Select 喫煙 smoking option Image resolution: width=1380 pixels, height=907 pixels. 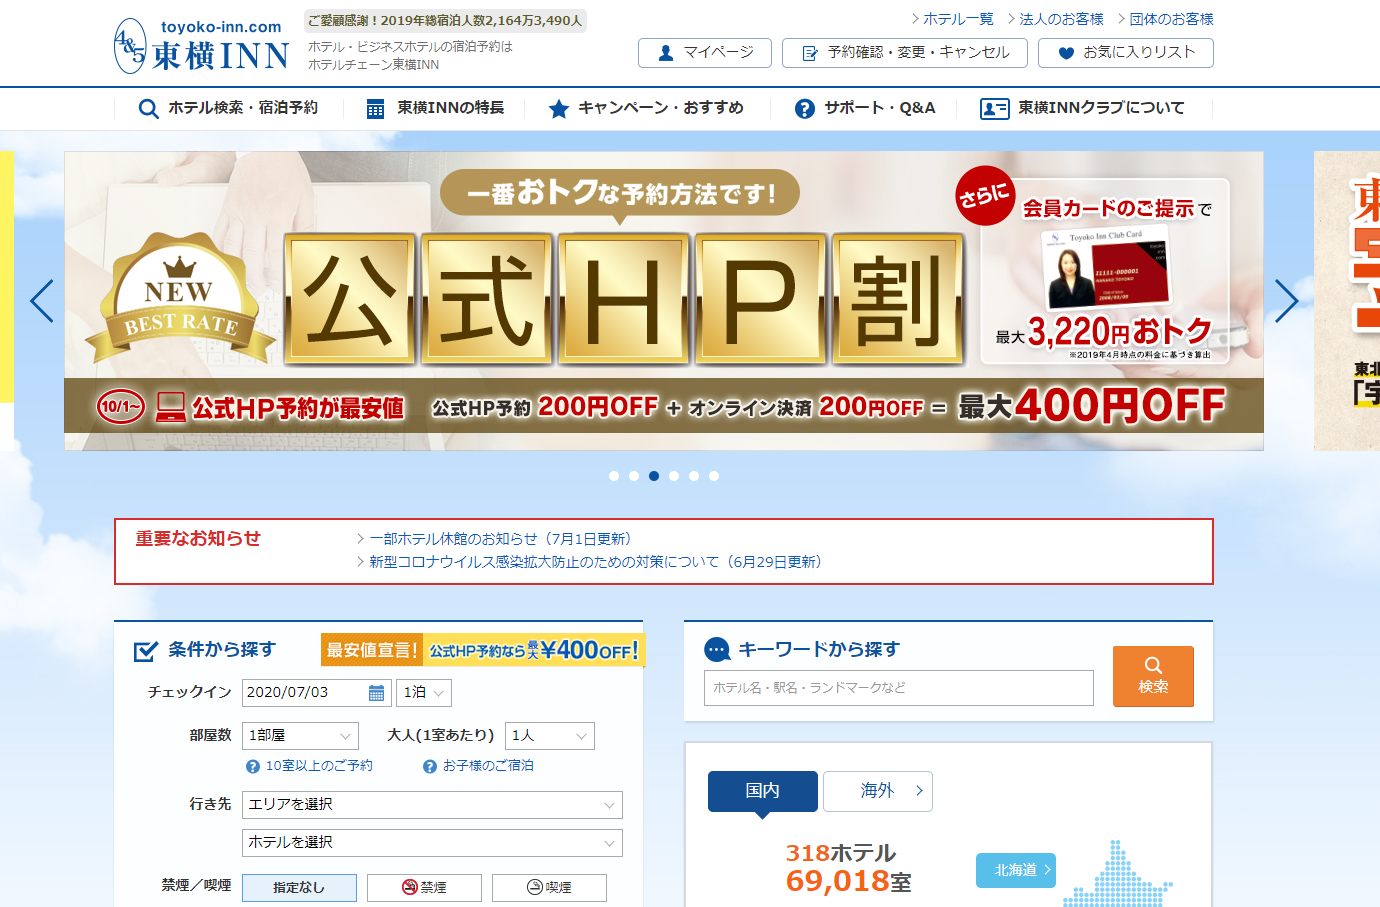[549, 888]
